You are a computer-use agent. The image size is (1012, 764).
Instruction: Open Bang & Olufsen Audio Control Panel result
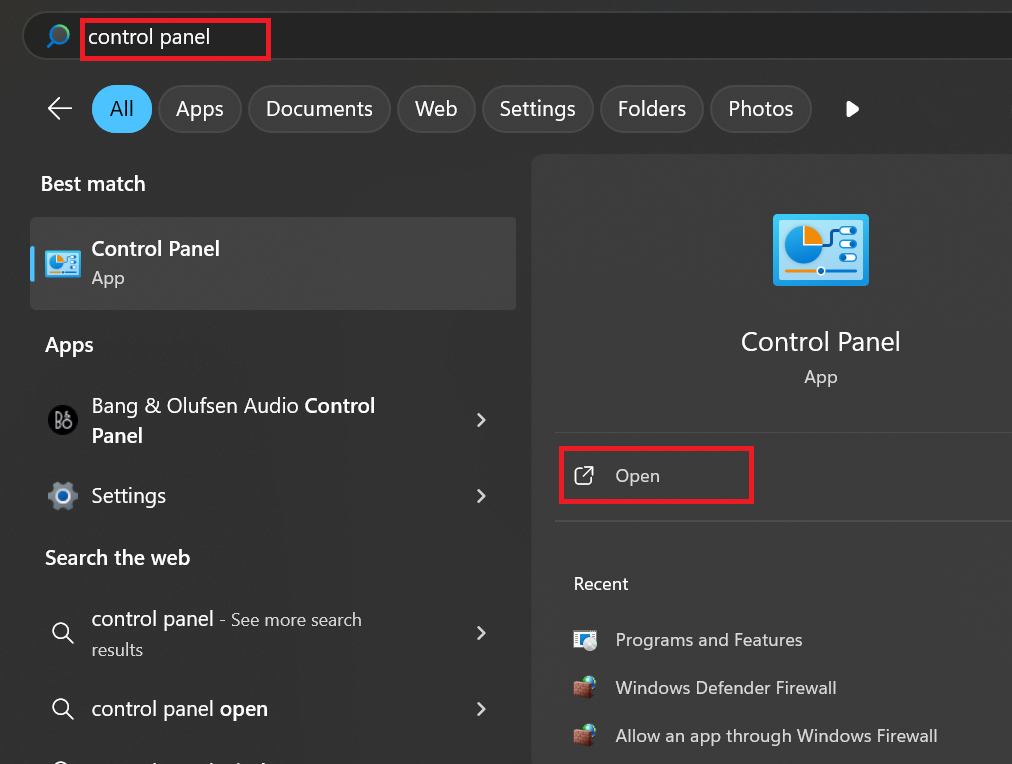[x=273, y=420]
